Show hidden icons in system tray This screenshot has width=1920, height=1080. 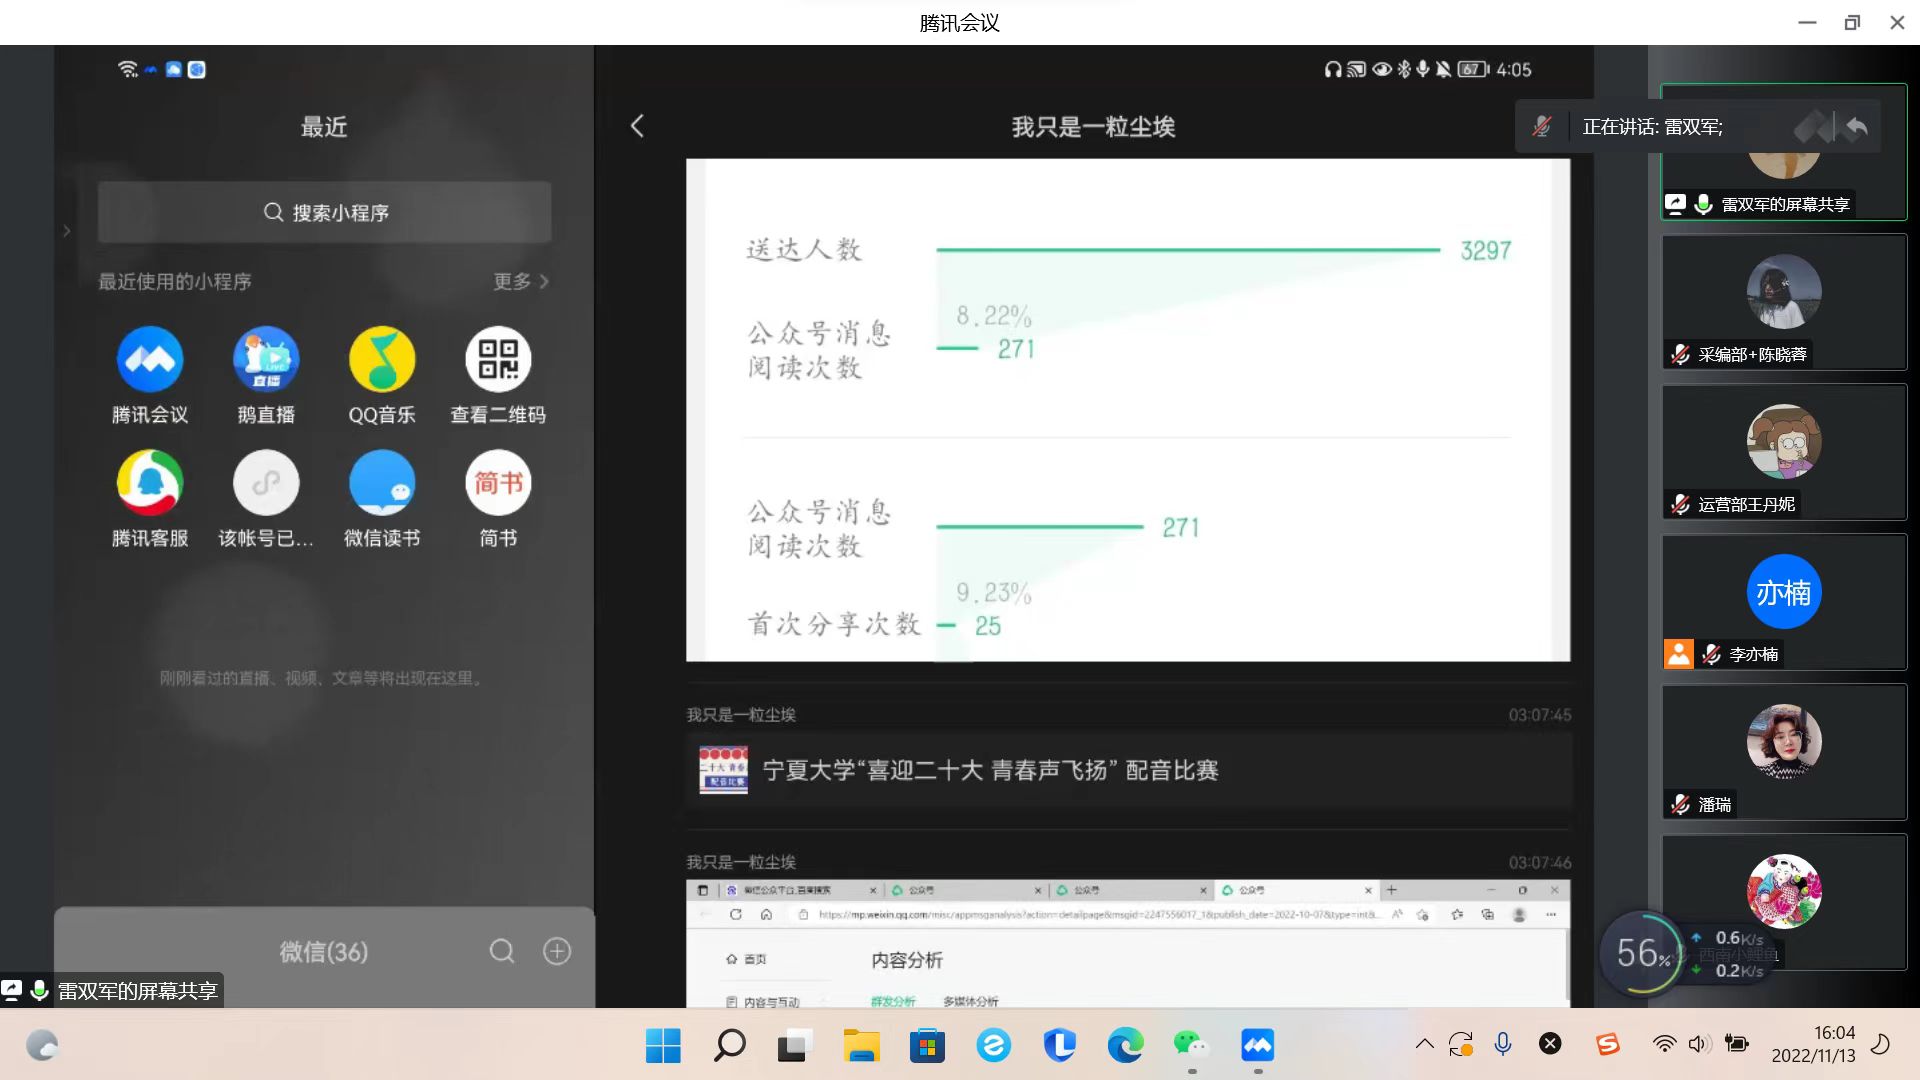pos(1425,1045)
